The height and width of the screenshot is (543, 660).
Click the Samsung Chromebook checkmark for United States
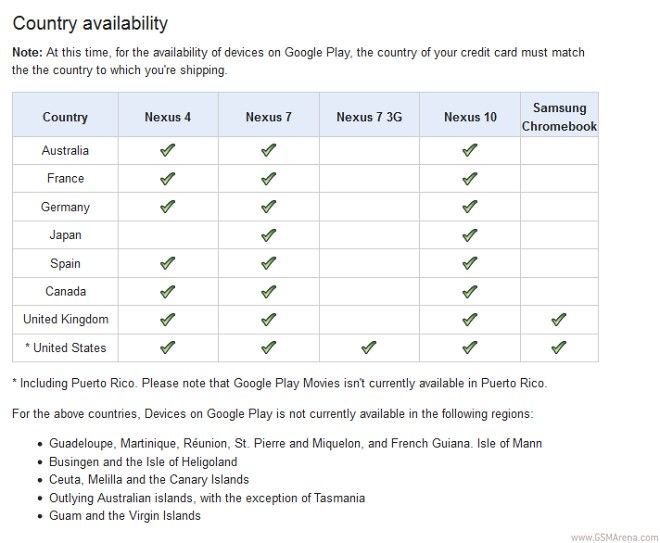tap(559, 348)
